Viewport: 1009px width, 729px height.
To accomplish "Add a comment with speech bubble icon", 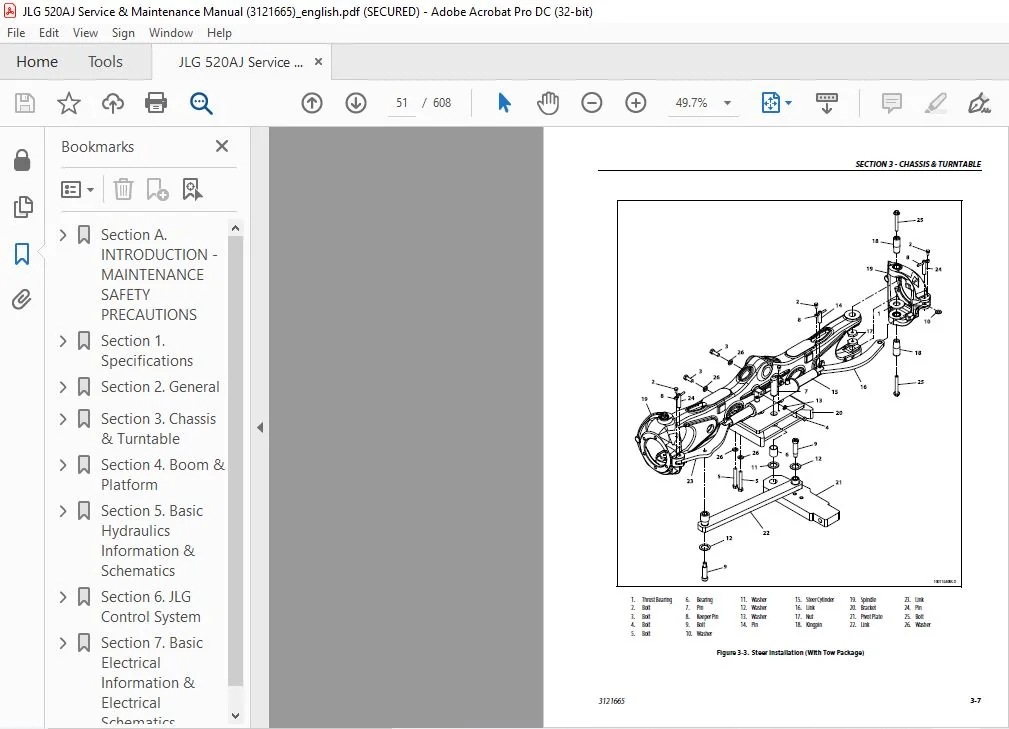I will coord(892,103).
